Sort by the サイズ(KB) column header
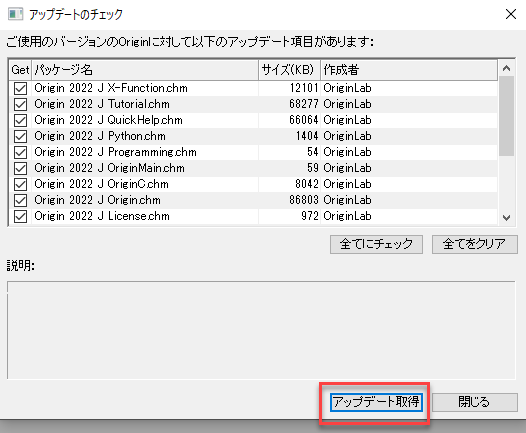 coord(290,70)
